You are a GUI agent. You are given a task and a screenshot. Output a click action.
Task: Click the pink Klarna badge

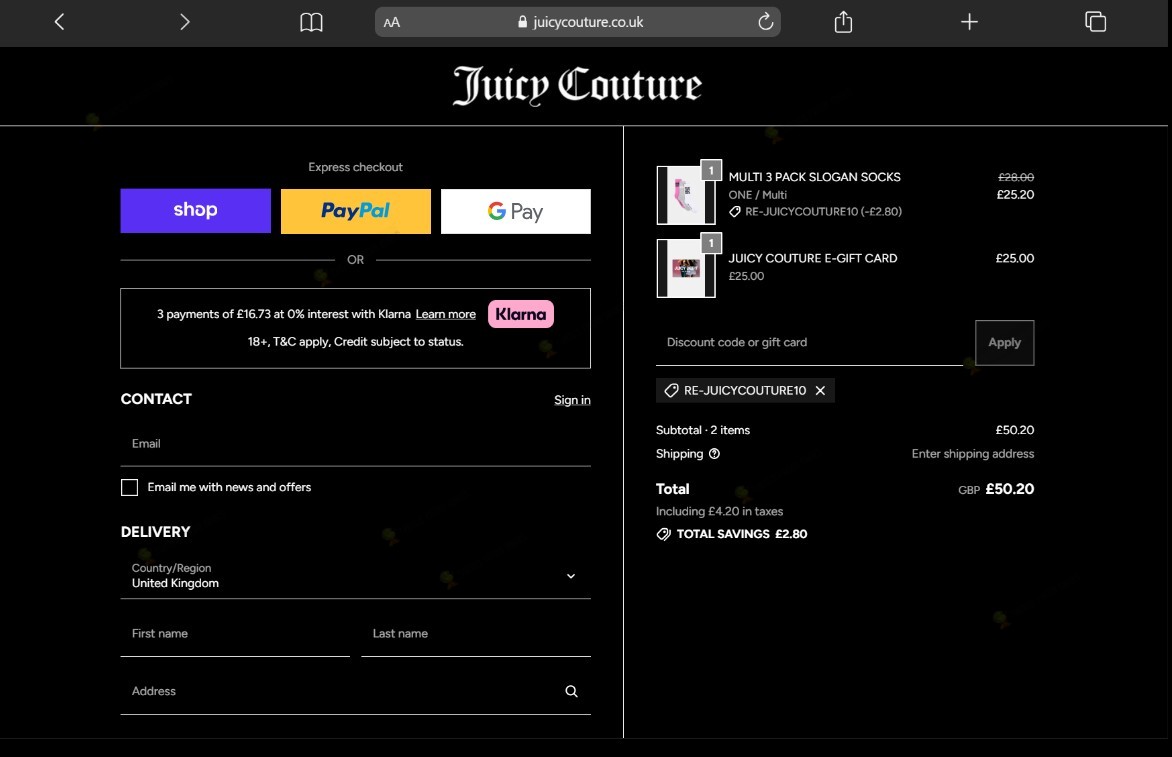[521, 314]
